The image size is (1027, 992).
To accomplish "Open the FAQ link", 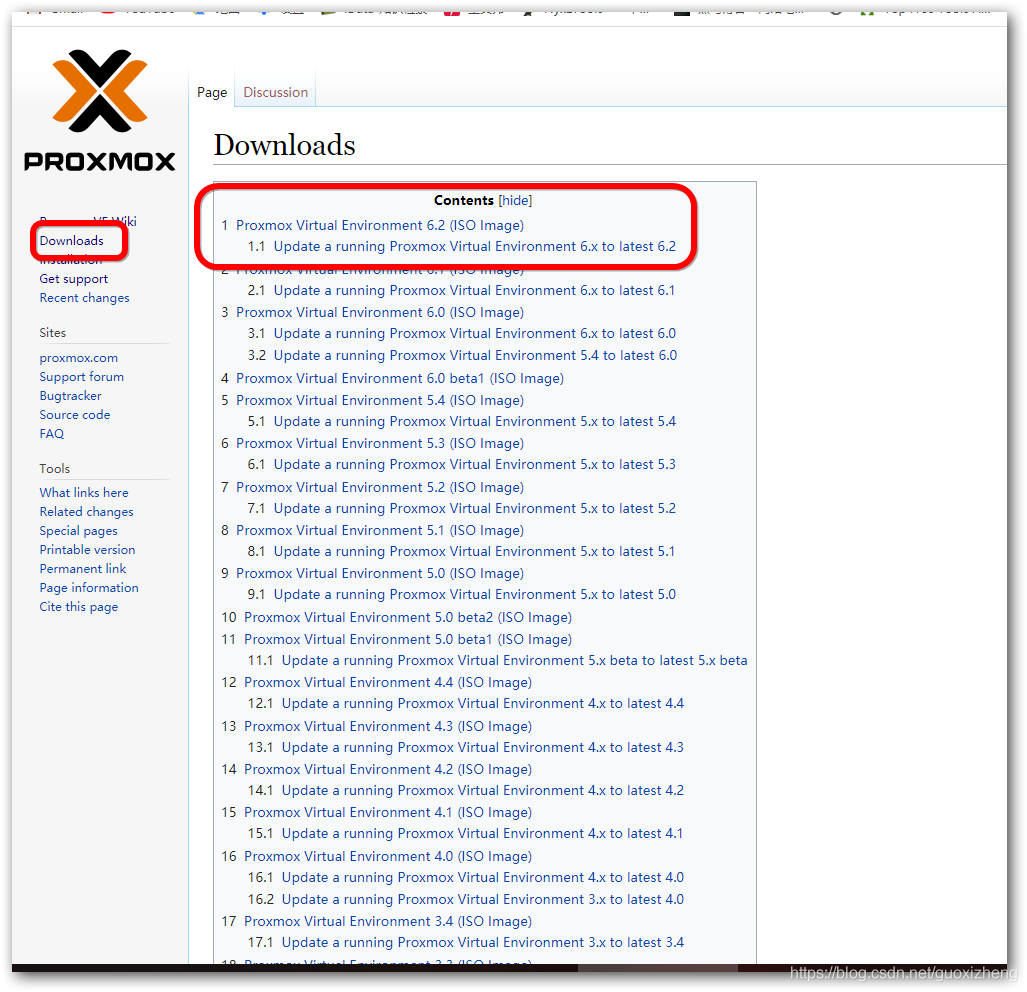I will (51, 433).
